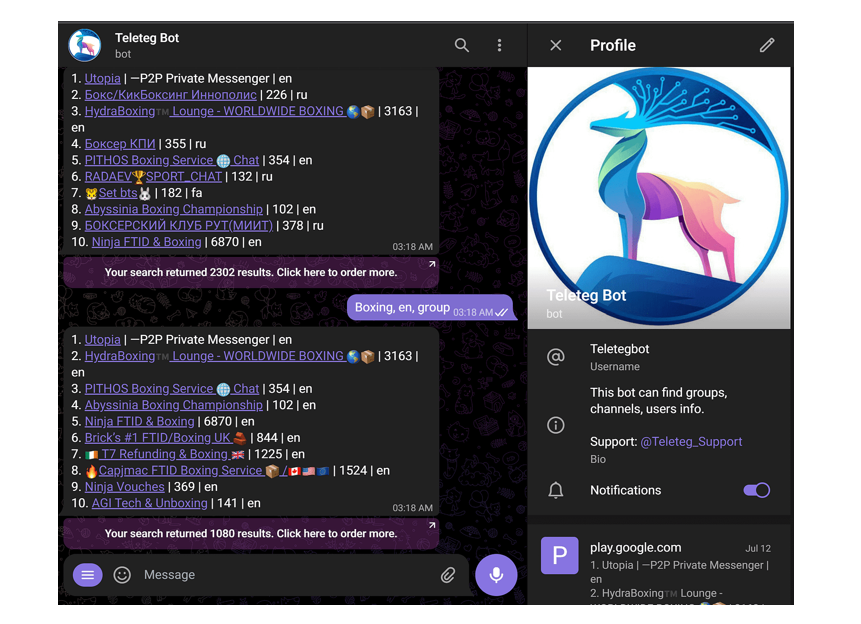Open Abyssinia Boxing Championship in first list
Viewport: 861px width, 624px height.
point(173,209)
